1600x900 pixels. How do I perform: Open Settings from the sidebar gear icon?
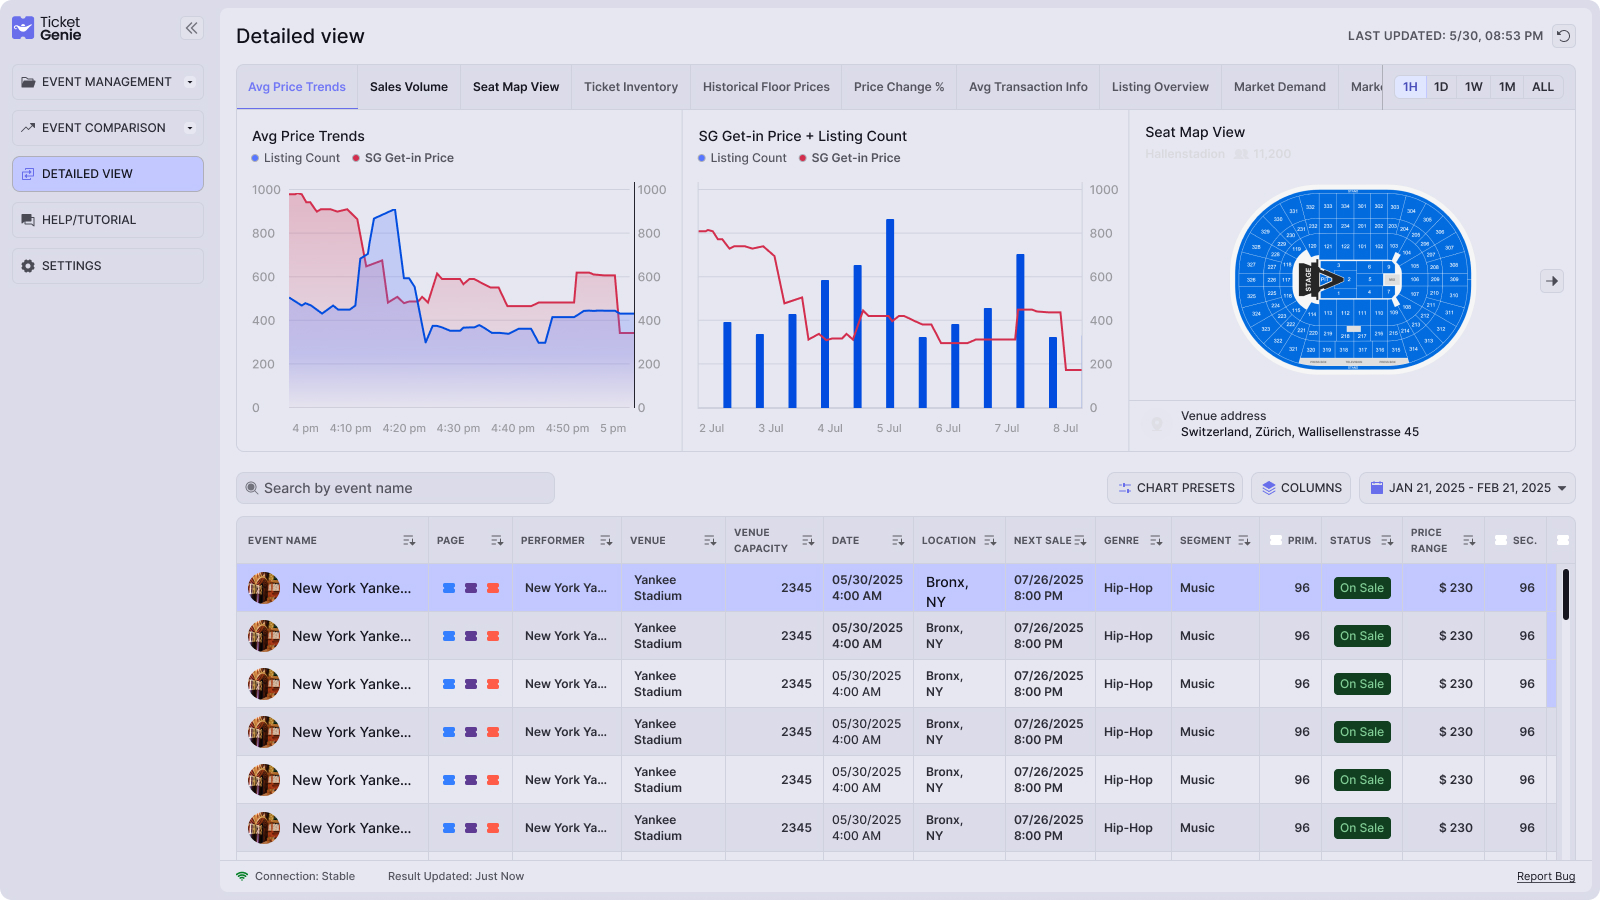(x=27, y=265)
